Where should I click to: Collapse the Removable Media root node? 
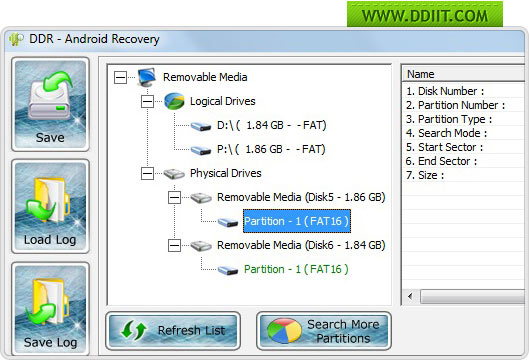(x=120, y=78)
